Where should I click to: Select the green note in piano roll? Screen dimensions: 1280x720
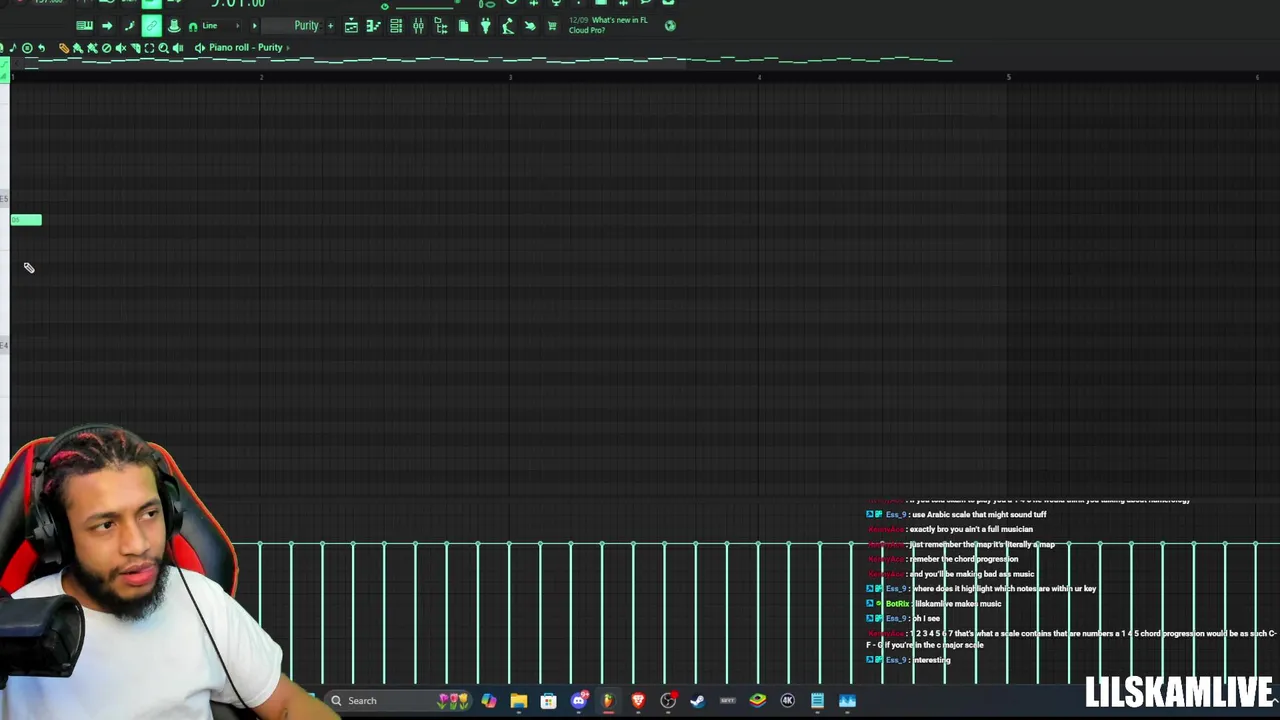pos(26,220)
